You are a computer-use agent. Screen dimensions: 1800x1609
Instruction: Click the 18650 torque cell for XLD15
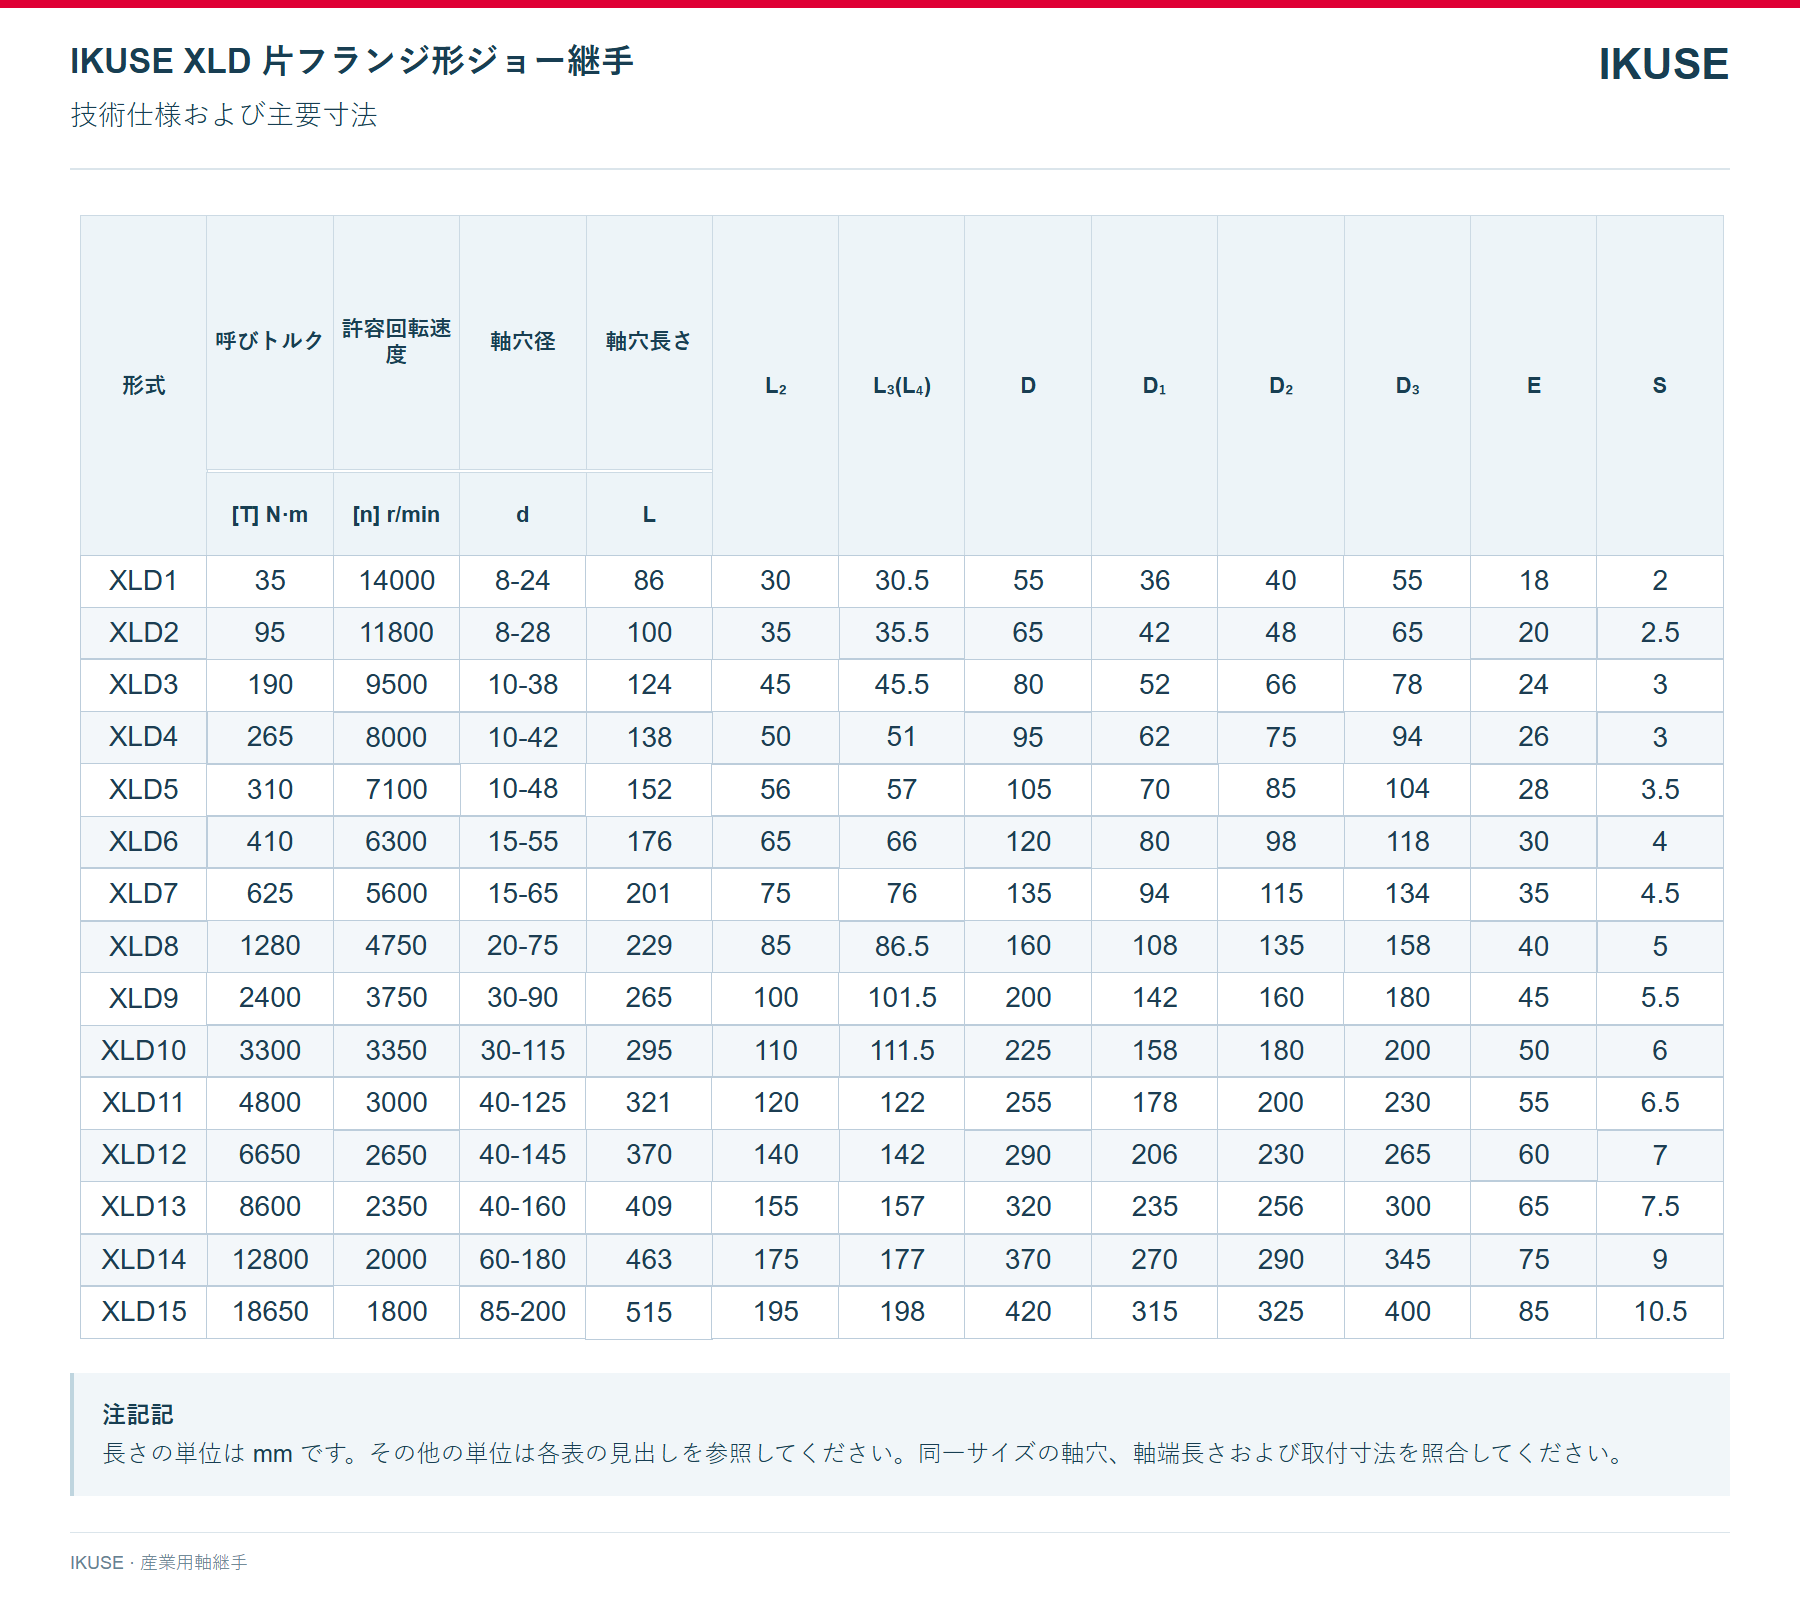pos(270,1311)
